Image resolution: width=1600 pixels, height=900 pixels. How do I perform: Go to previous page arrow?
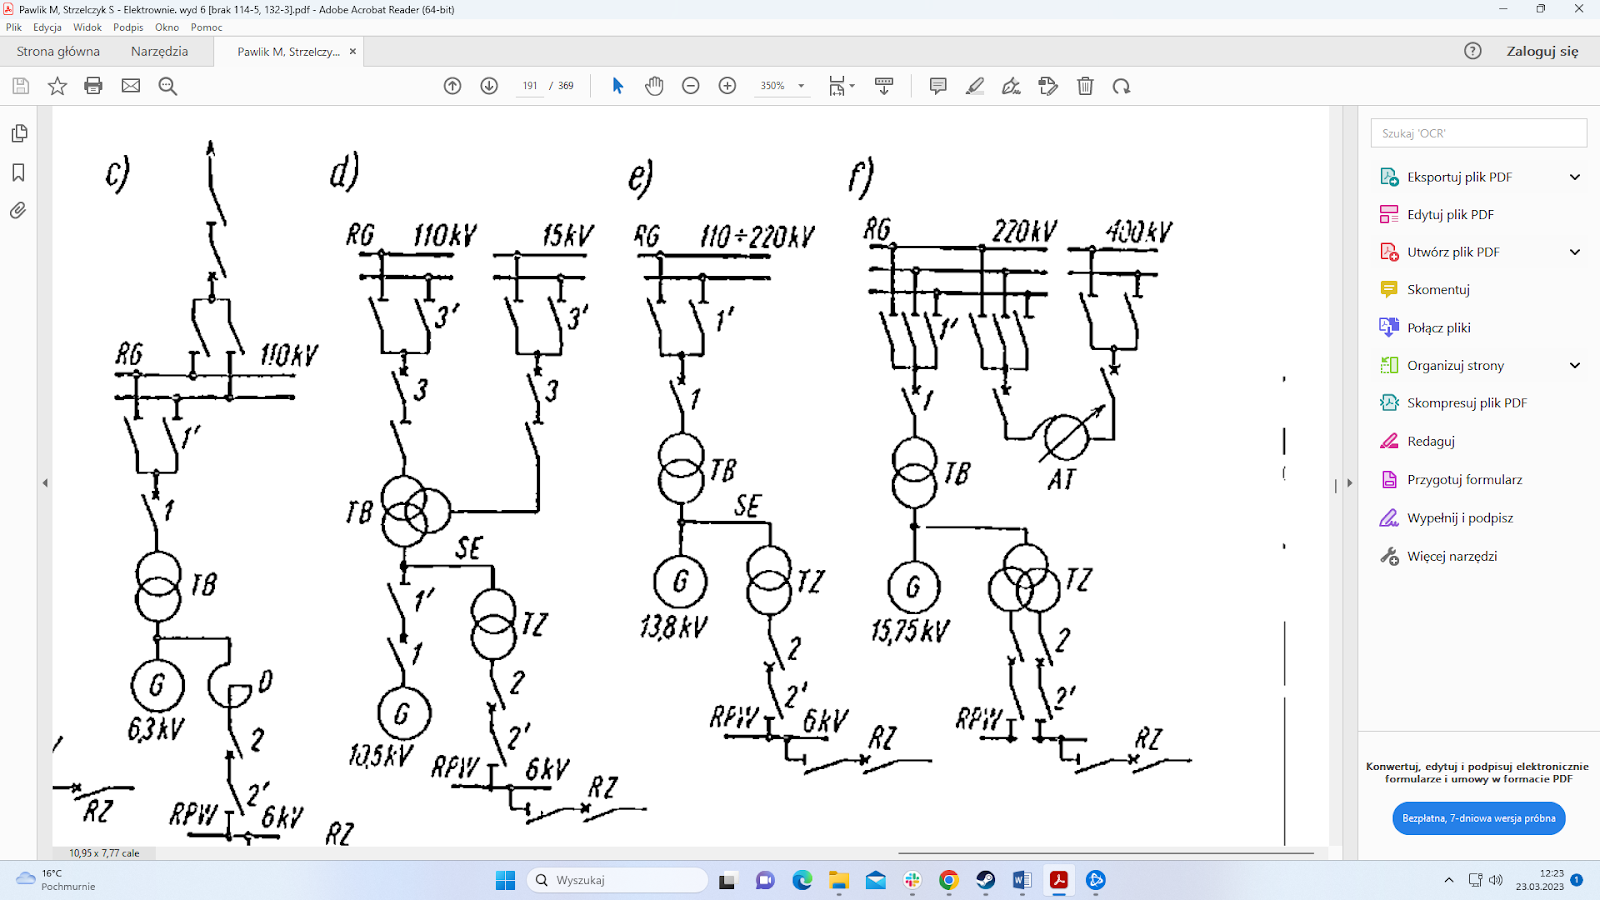click(452, 86)
